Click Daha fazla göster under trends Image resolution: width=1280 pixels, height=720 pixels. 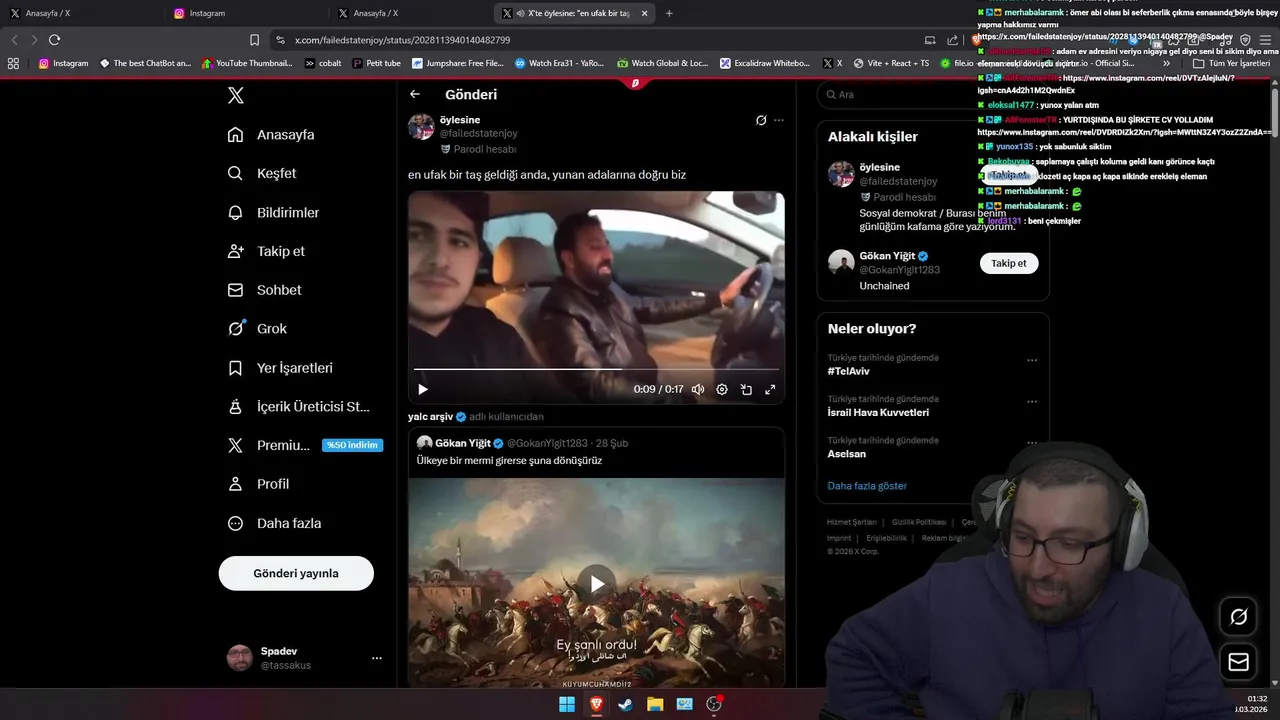coord(867,486)
